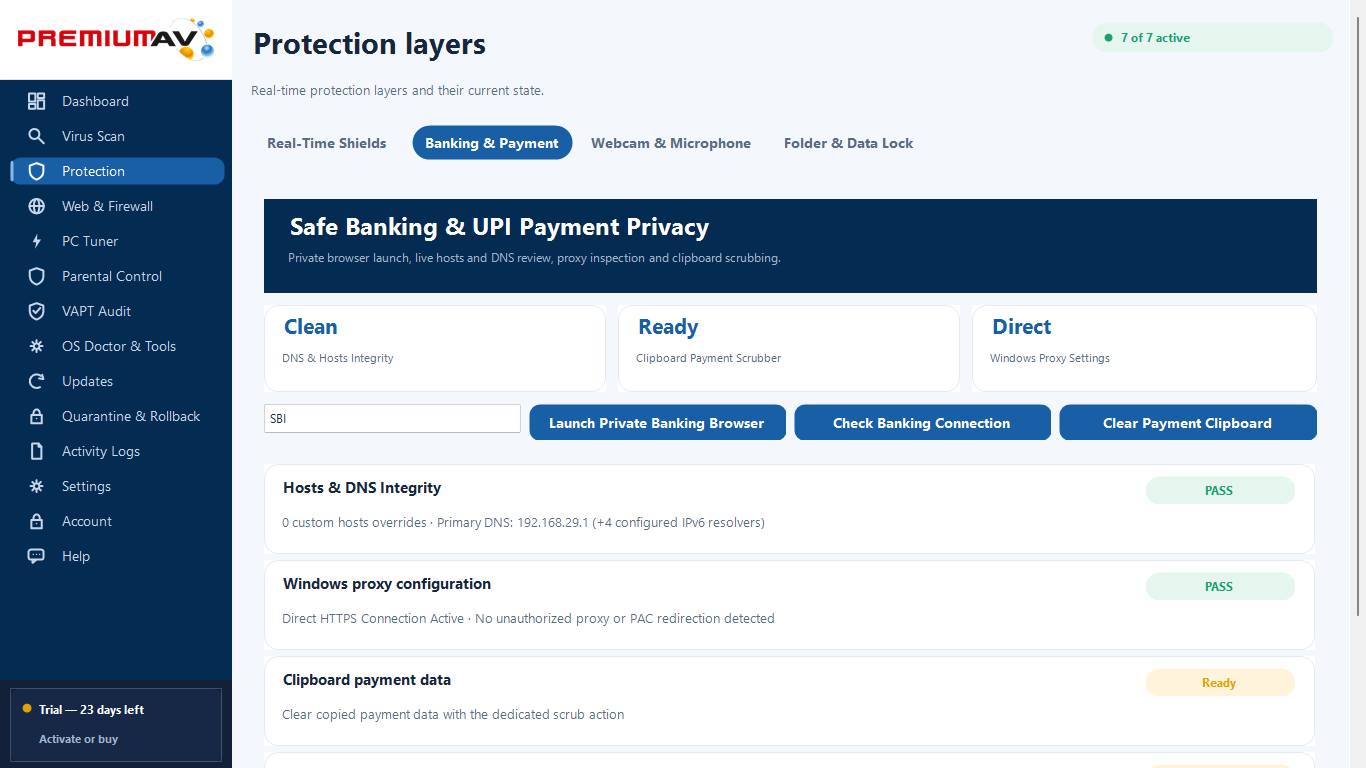
Task: Open Activity Logs page
Action: 117,451
